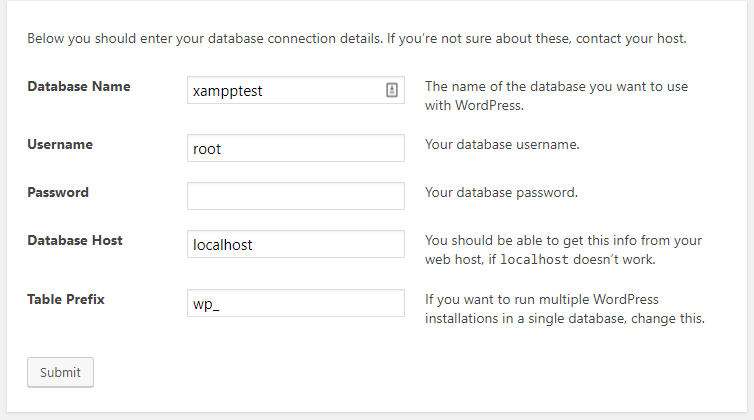Viewport: 754px width, 420px height.
Task: Click the web host info description text
Action: coord(564,250)
